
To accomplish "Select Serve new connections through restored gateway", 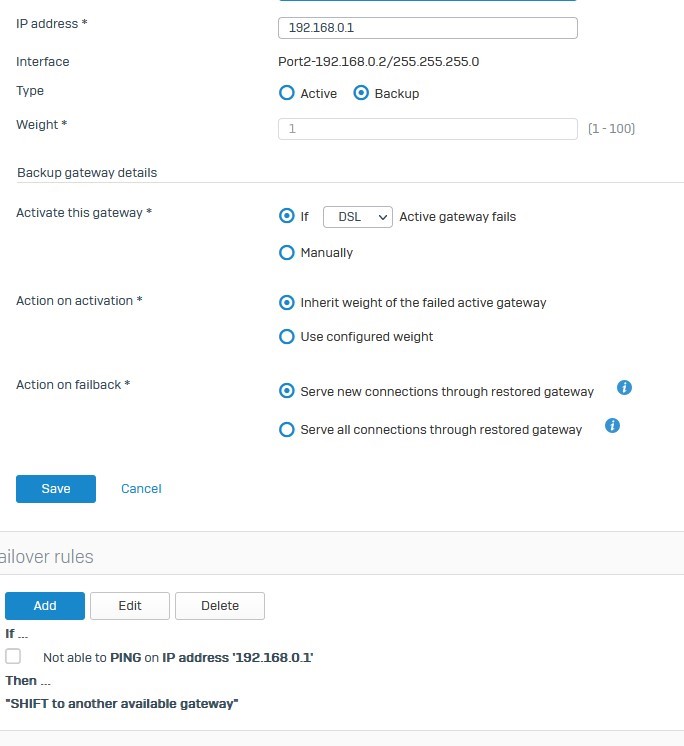I will [x=286, y=391].
